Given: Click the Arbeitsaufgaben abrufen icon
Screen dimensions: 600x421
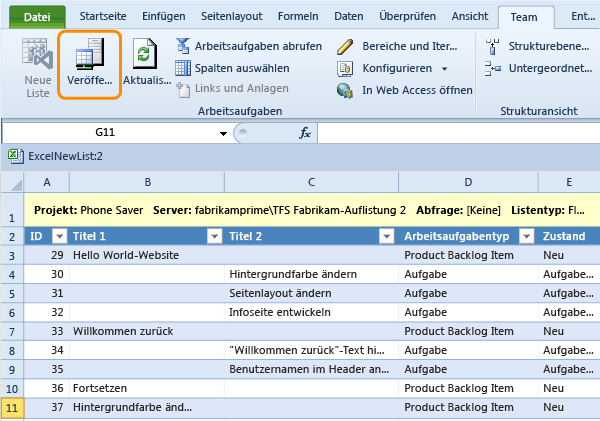Looking at the screenshot, I should (x=183, y=46).
